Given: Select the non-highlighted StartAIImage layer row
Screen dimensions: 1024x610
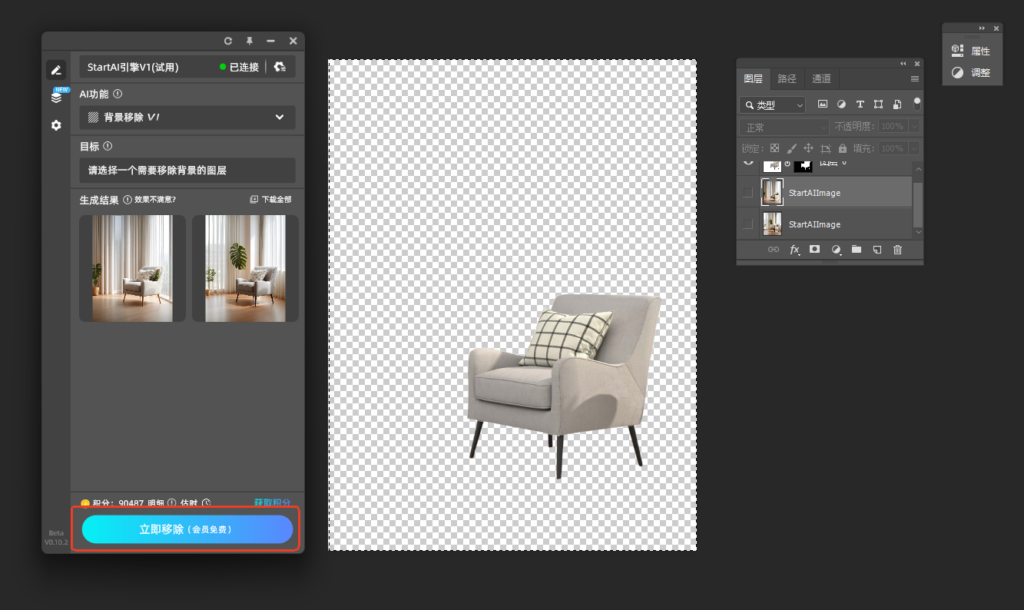Looking at the screenshot, I should coord(835,224).
